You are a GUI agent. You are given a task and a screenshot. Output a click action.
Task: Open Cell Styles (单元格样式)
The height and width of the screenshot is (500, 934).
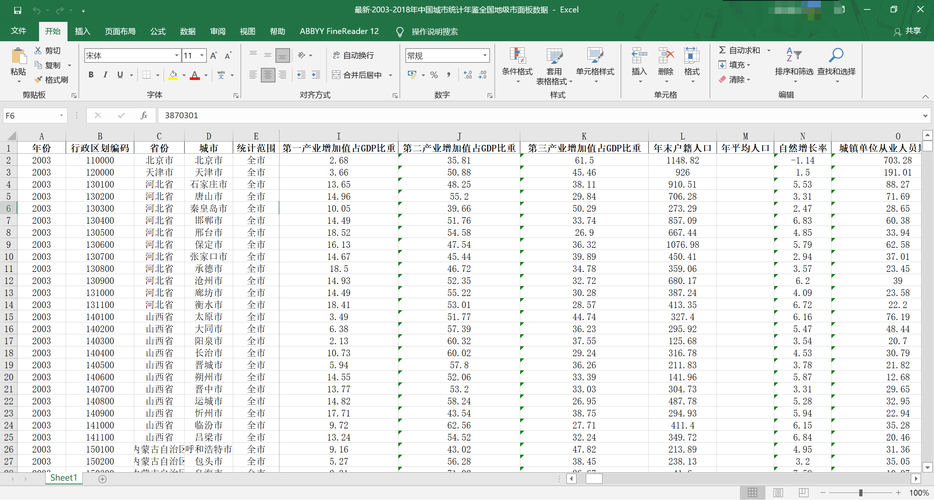click(595, 64)
